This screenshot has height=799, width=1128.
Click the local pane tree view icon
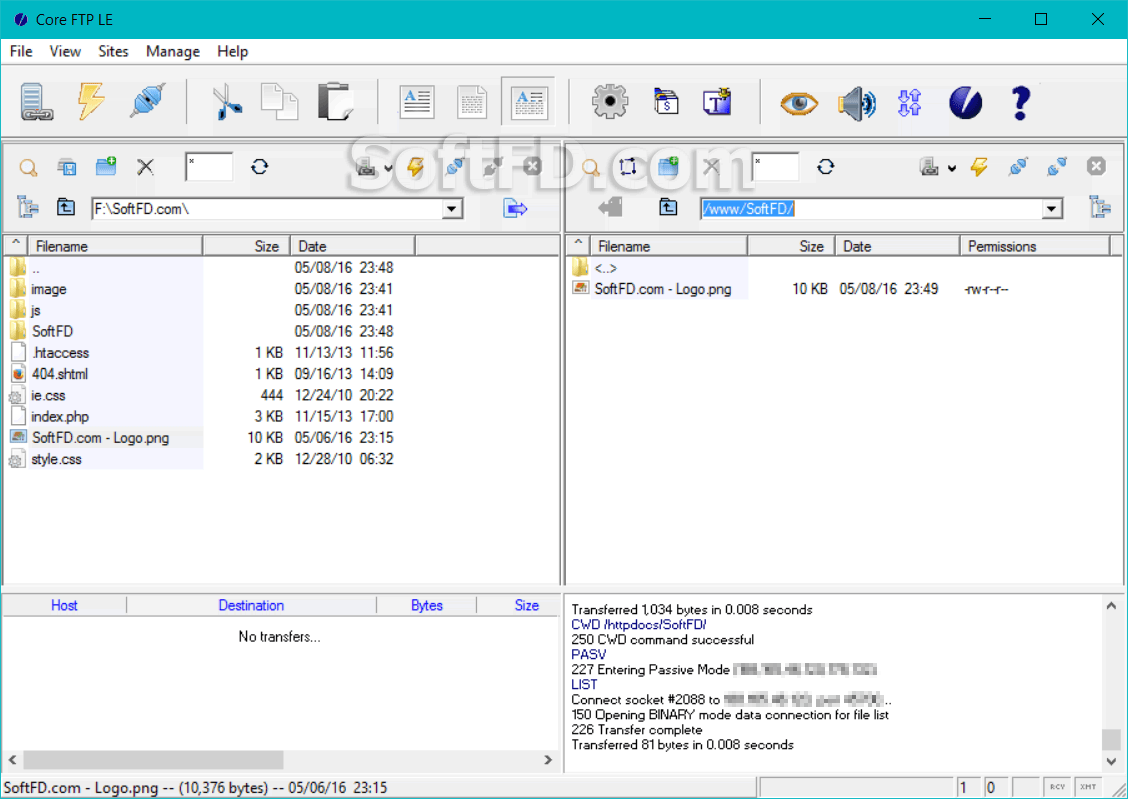pos(28,207)
